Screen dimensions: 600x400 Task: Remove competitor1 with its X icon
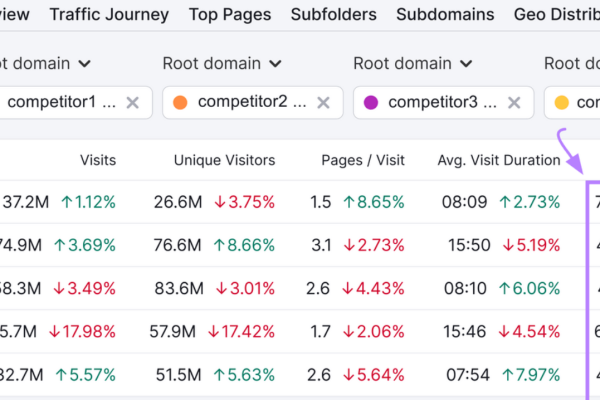pyautogui.click(x=133, y=103)
